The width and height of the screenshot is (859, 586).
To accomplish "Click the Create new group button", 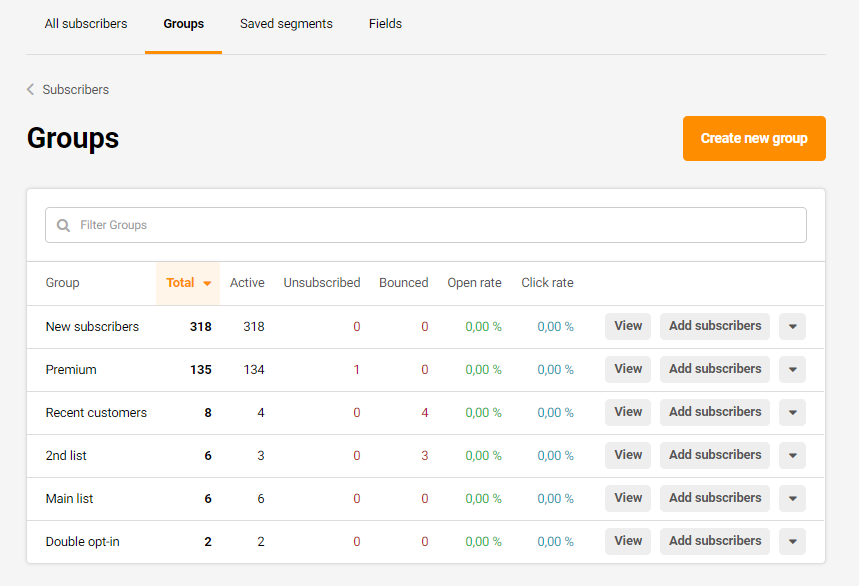I will (x=754, y=138).
